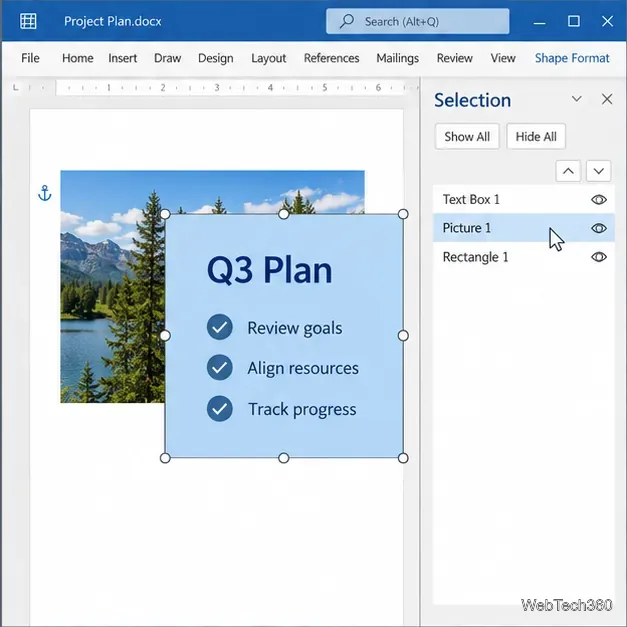Click the top-right resize handle of the shape
Screen dimensions: 627x627
pyautogui.click(x=403, y=214)
